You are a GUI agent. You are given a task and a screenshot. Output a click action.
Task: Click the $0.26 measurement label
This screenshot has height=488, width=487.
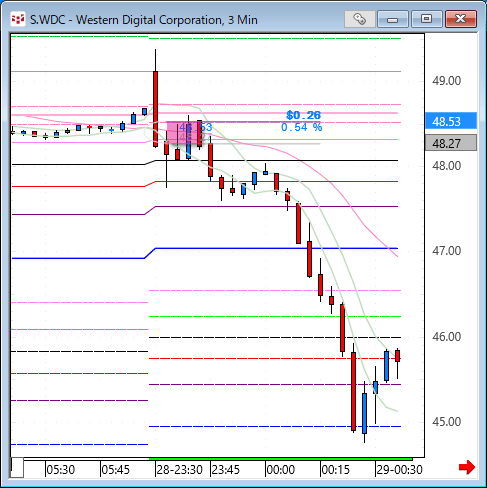click(x=303, y=115)
